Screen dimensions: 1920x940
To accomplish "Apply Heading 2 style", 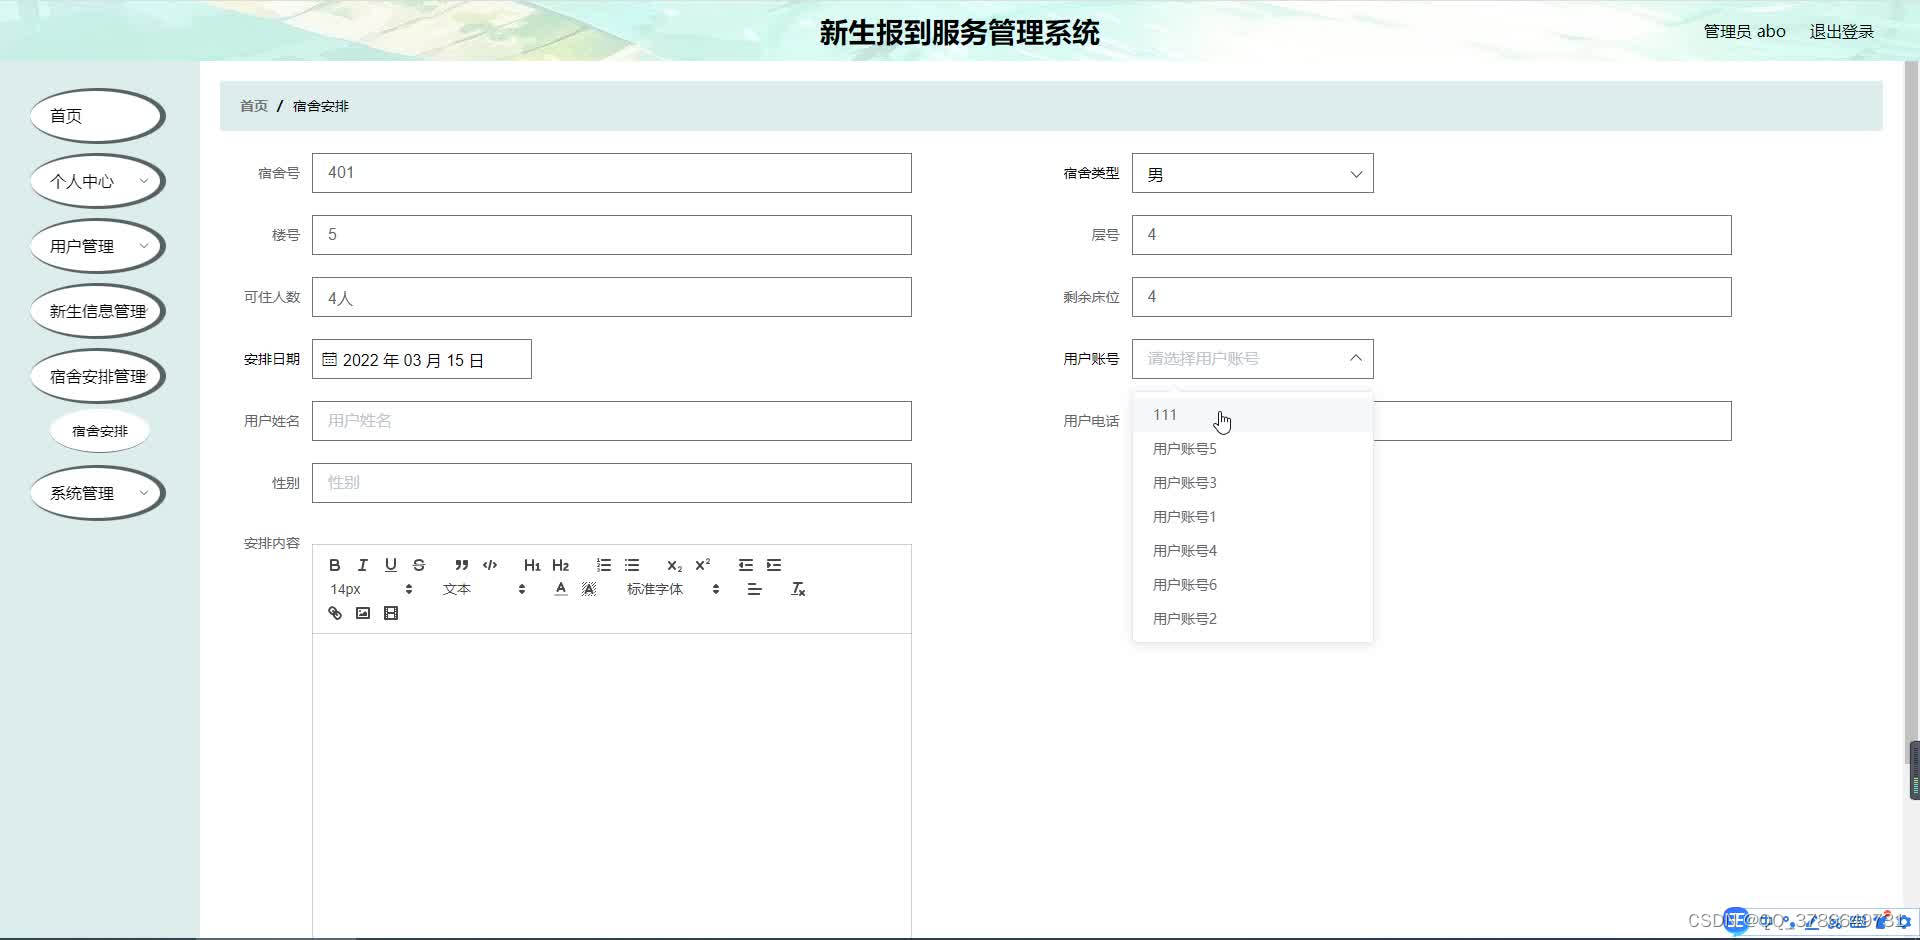I will click(560, 565).
